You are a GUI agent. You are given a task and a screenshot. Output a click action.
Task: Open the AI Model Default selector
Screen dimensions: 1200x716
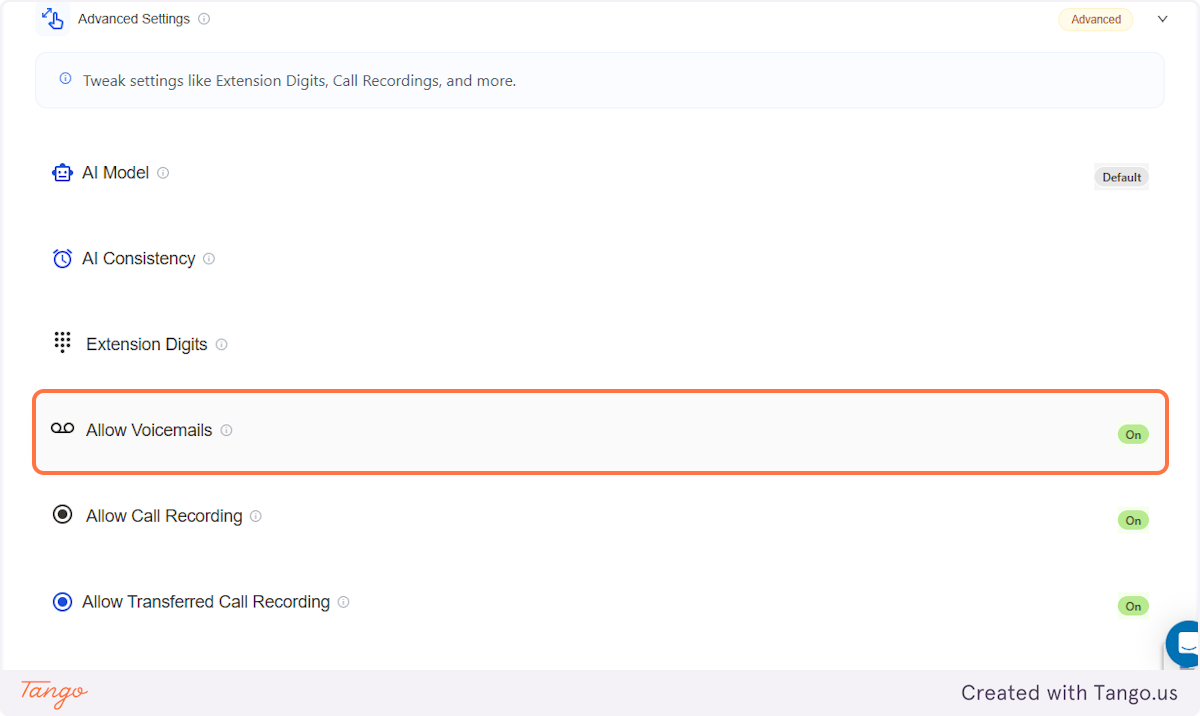pos(1121,177)
